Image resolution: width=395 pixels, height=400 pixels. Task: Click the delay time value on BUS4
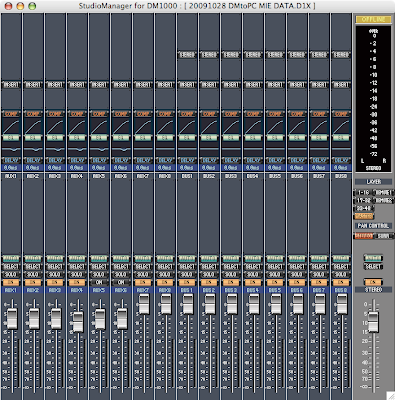(x=253, y=168)
